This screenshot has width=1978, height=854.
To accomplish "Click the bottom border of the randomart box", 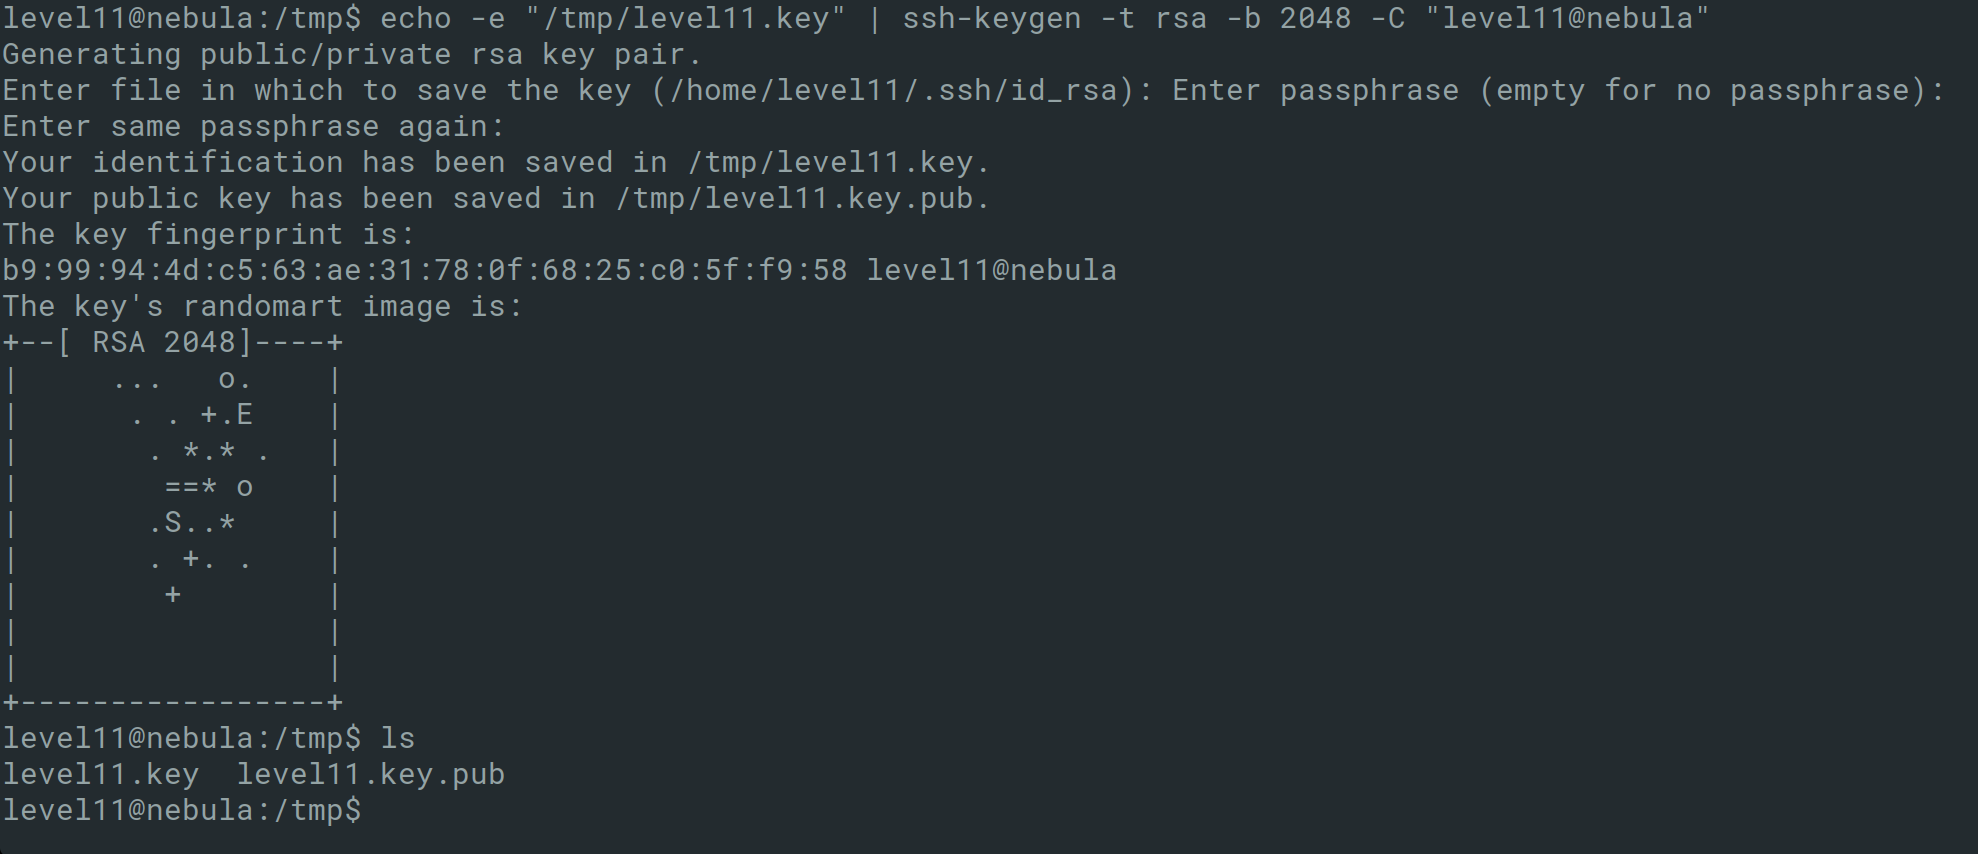I will 173,702.
